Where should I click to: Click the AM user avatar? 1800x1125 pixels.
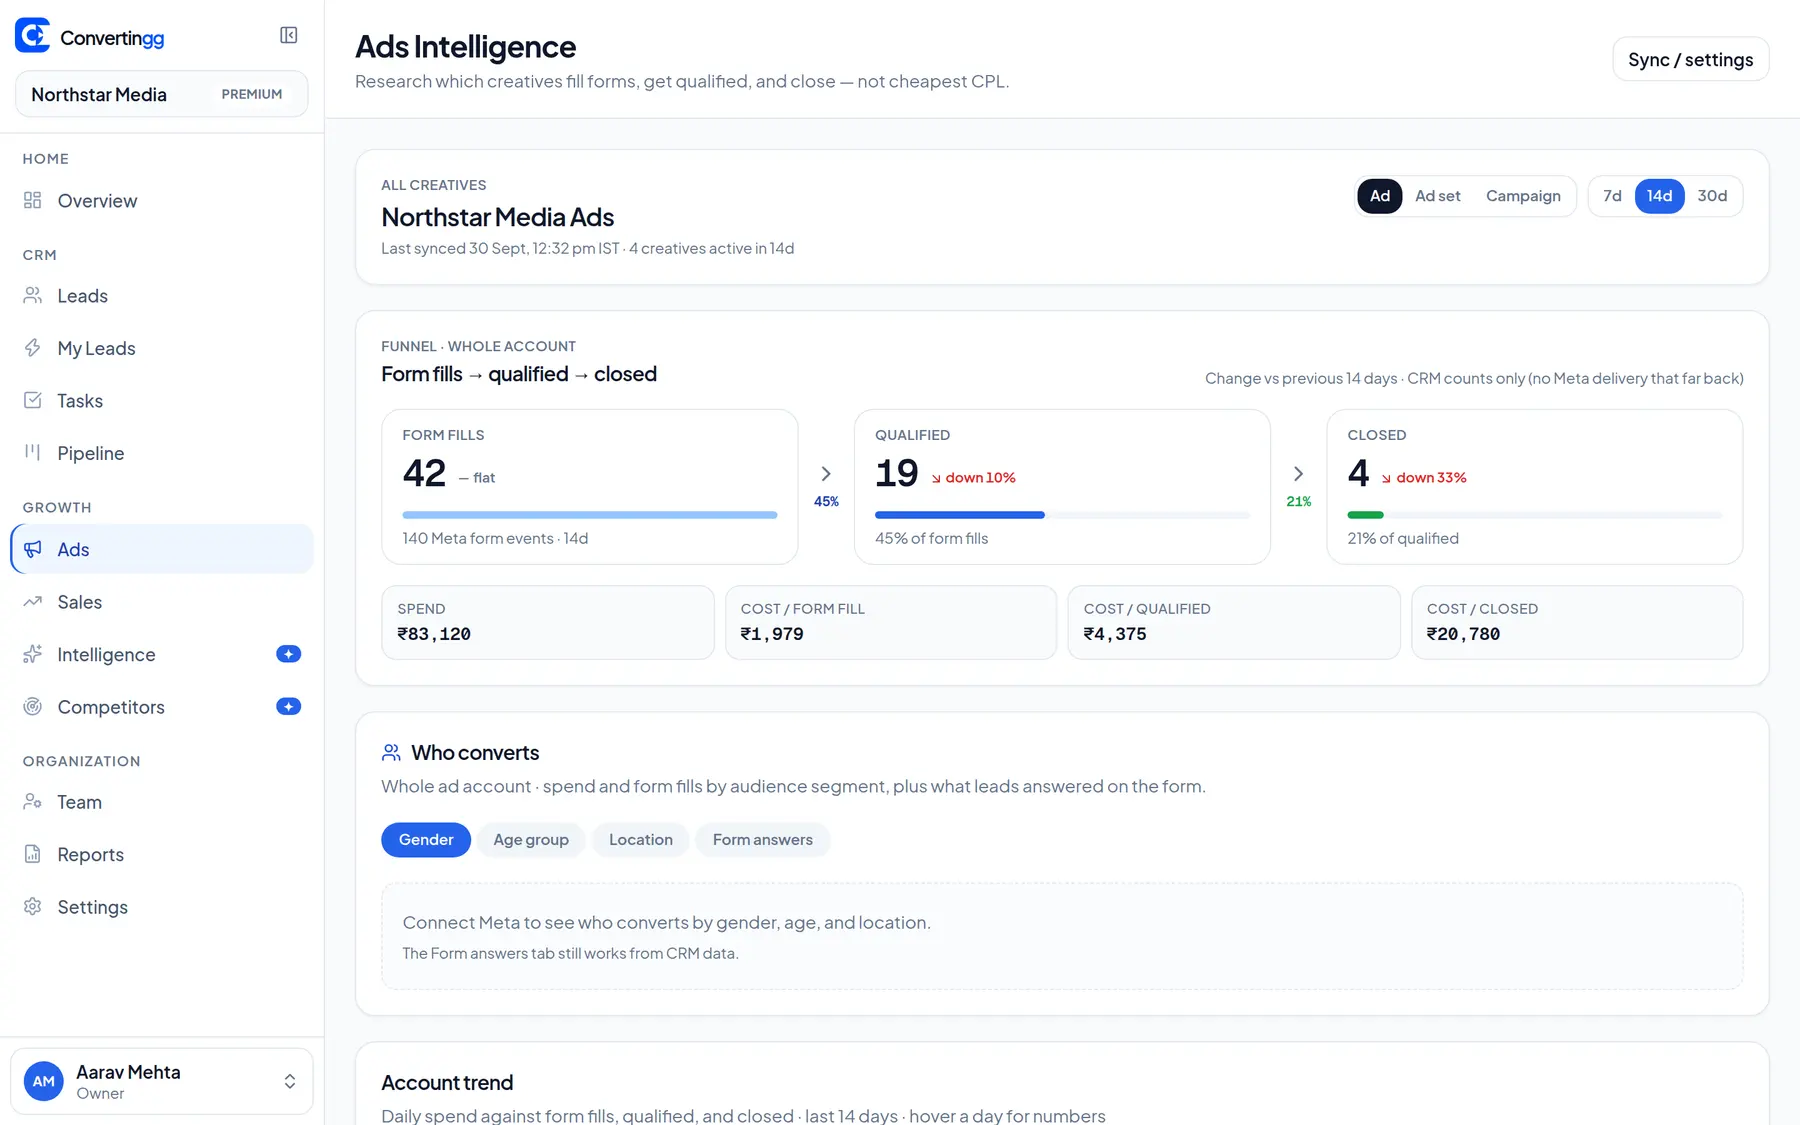point(44,1081)
